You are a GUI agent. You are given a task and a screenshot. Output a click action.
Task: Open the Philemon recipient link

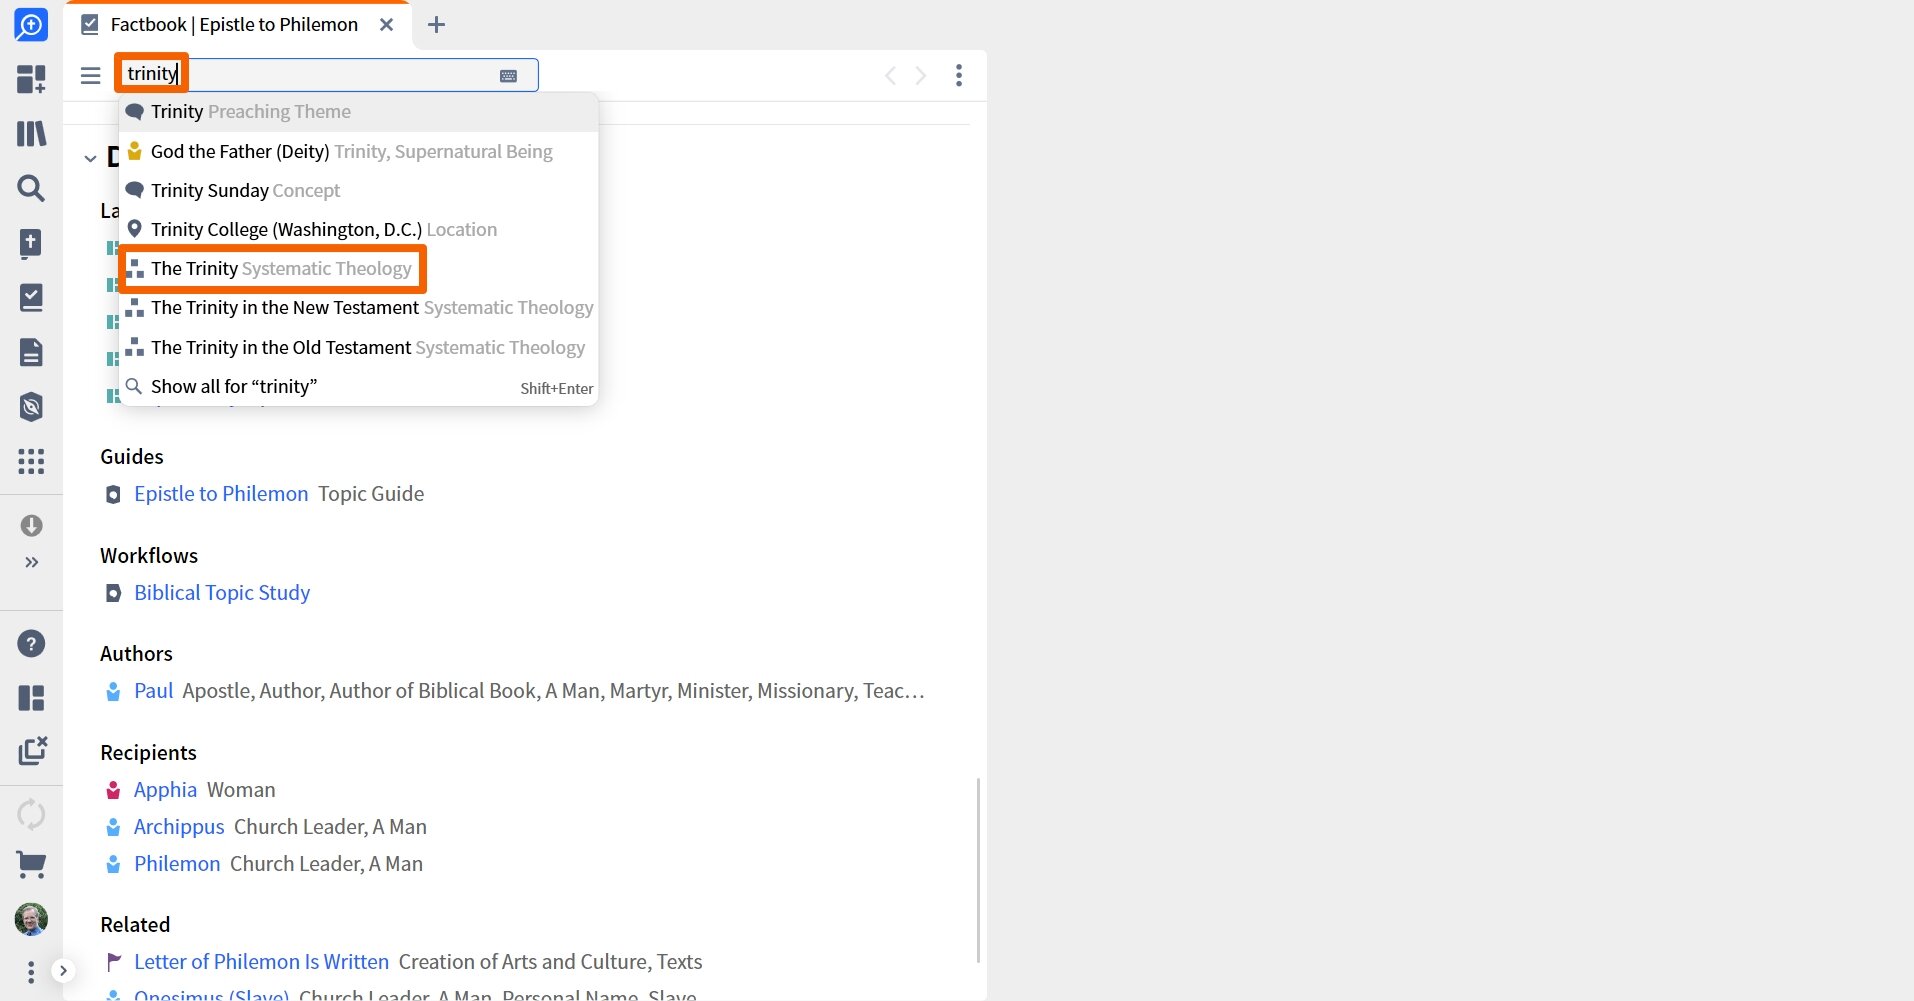pos(177,864)
